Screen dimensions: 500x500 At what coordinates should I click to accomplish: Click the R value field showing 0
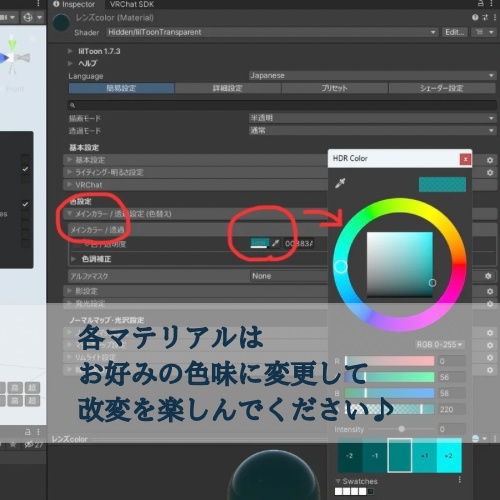(451, 361)
